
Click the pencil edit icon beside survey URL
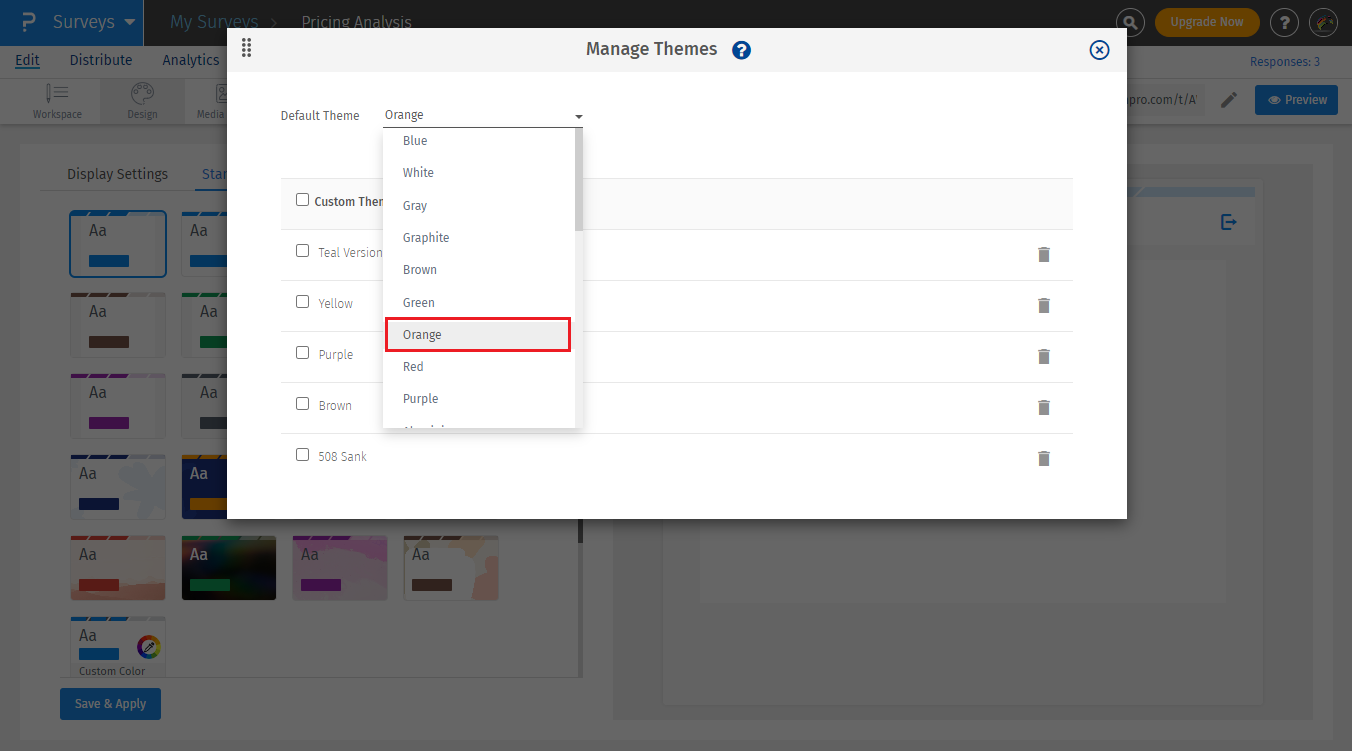coord(1229,99)
